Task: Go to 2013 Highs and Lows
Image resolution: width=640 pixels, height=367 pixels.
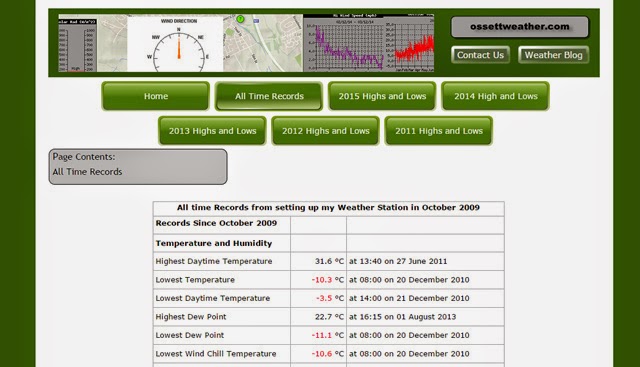Action: (x=212, y=131)
